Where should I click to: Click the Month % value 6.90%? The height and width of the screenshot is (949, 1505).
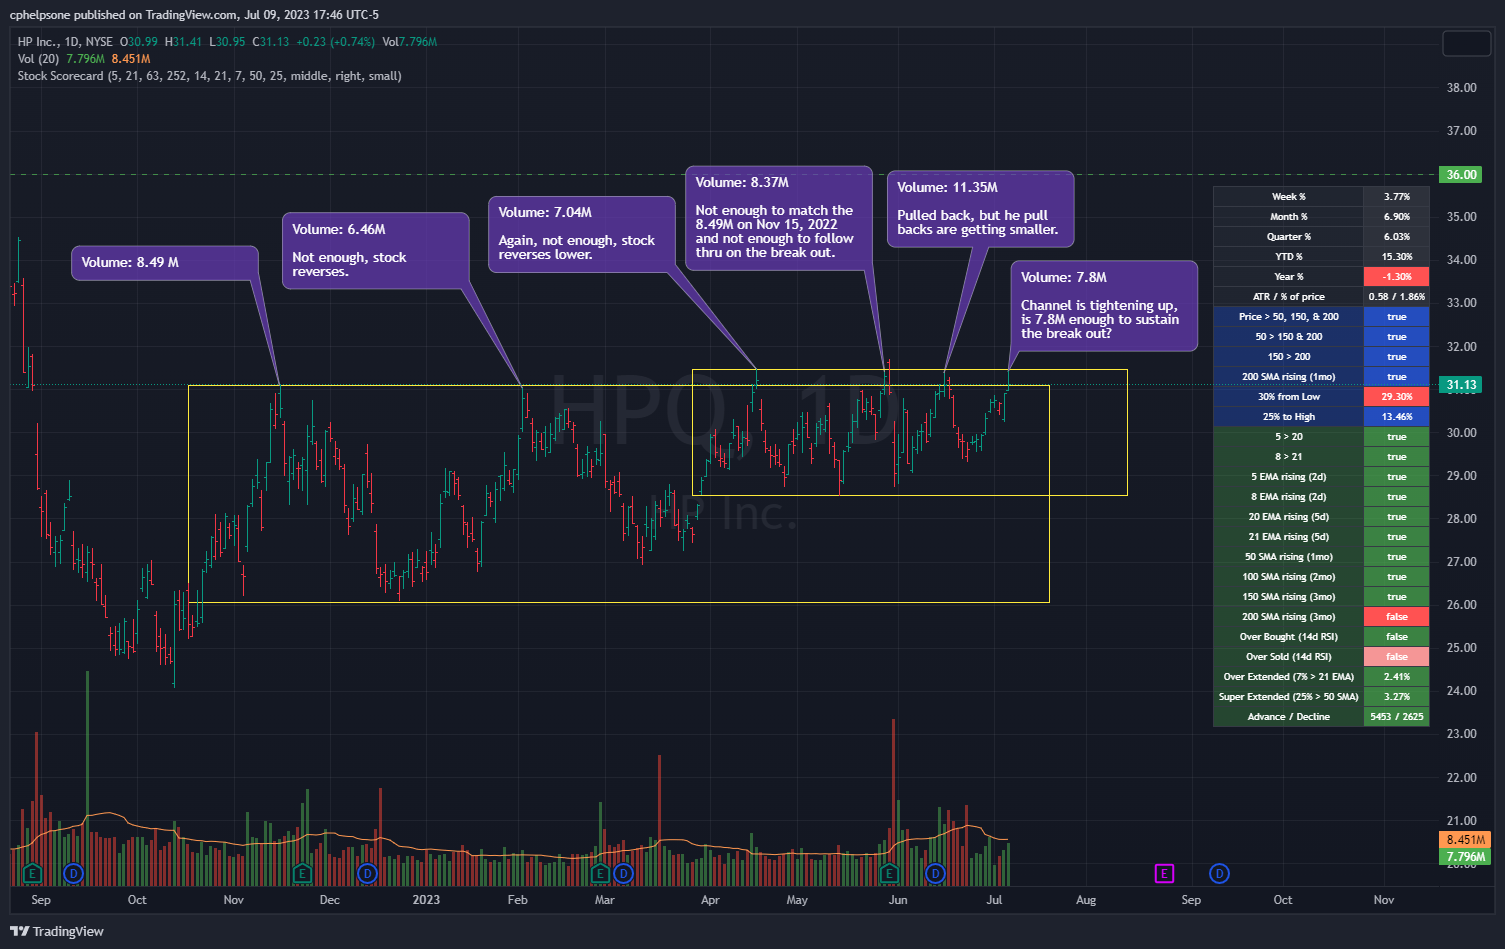(x=1396, y=217)
